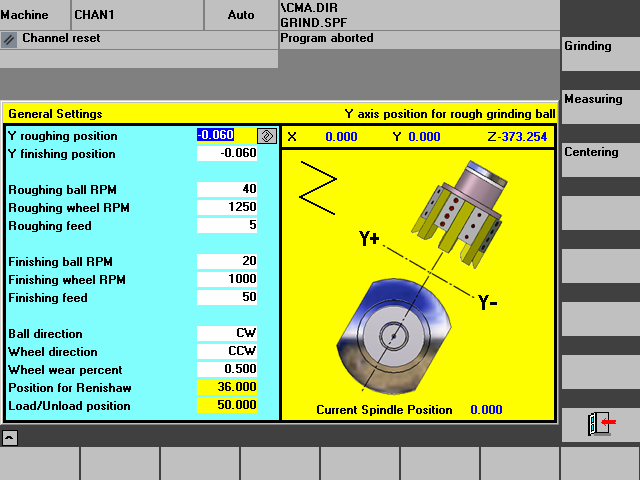Select the Wheel wear percent field
The image size is (640, 480).
[x=227, y=369]
